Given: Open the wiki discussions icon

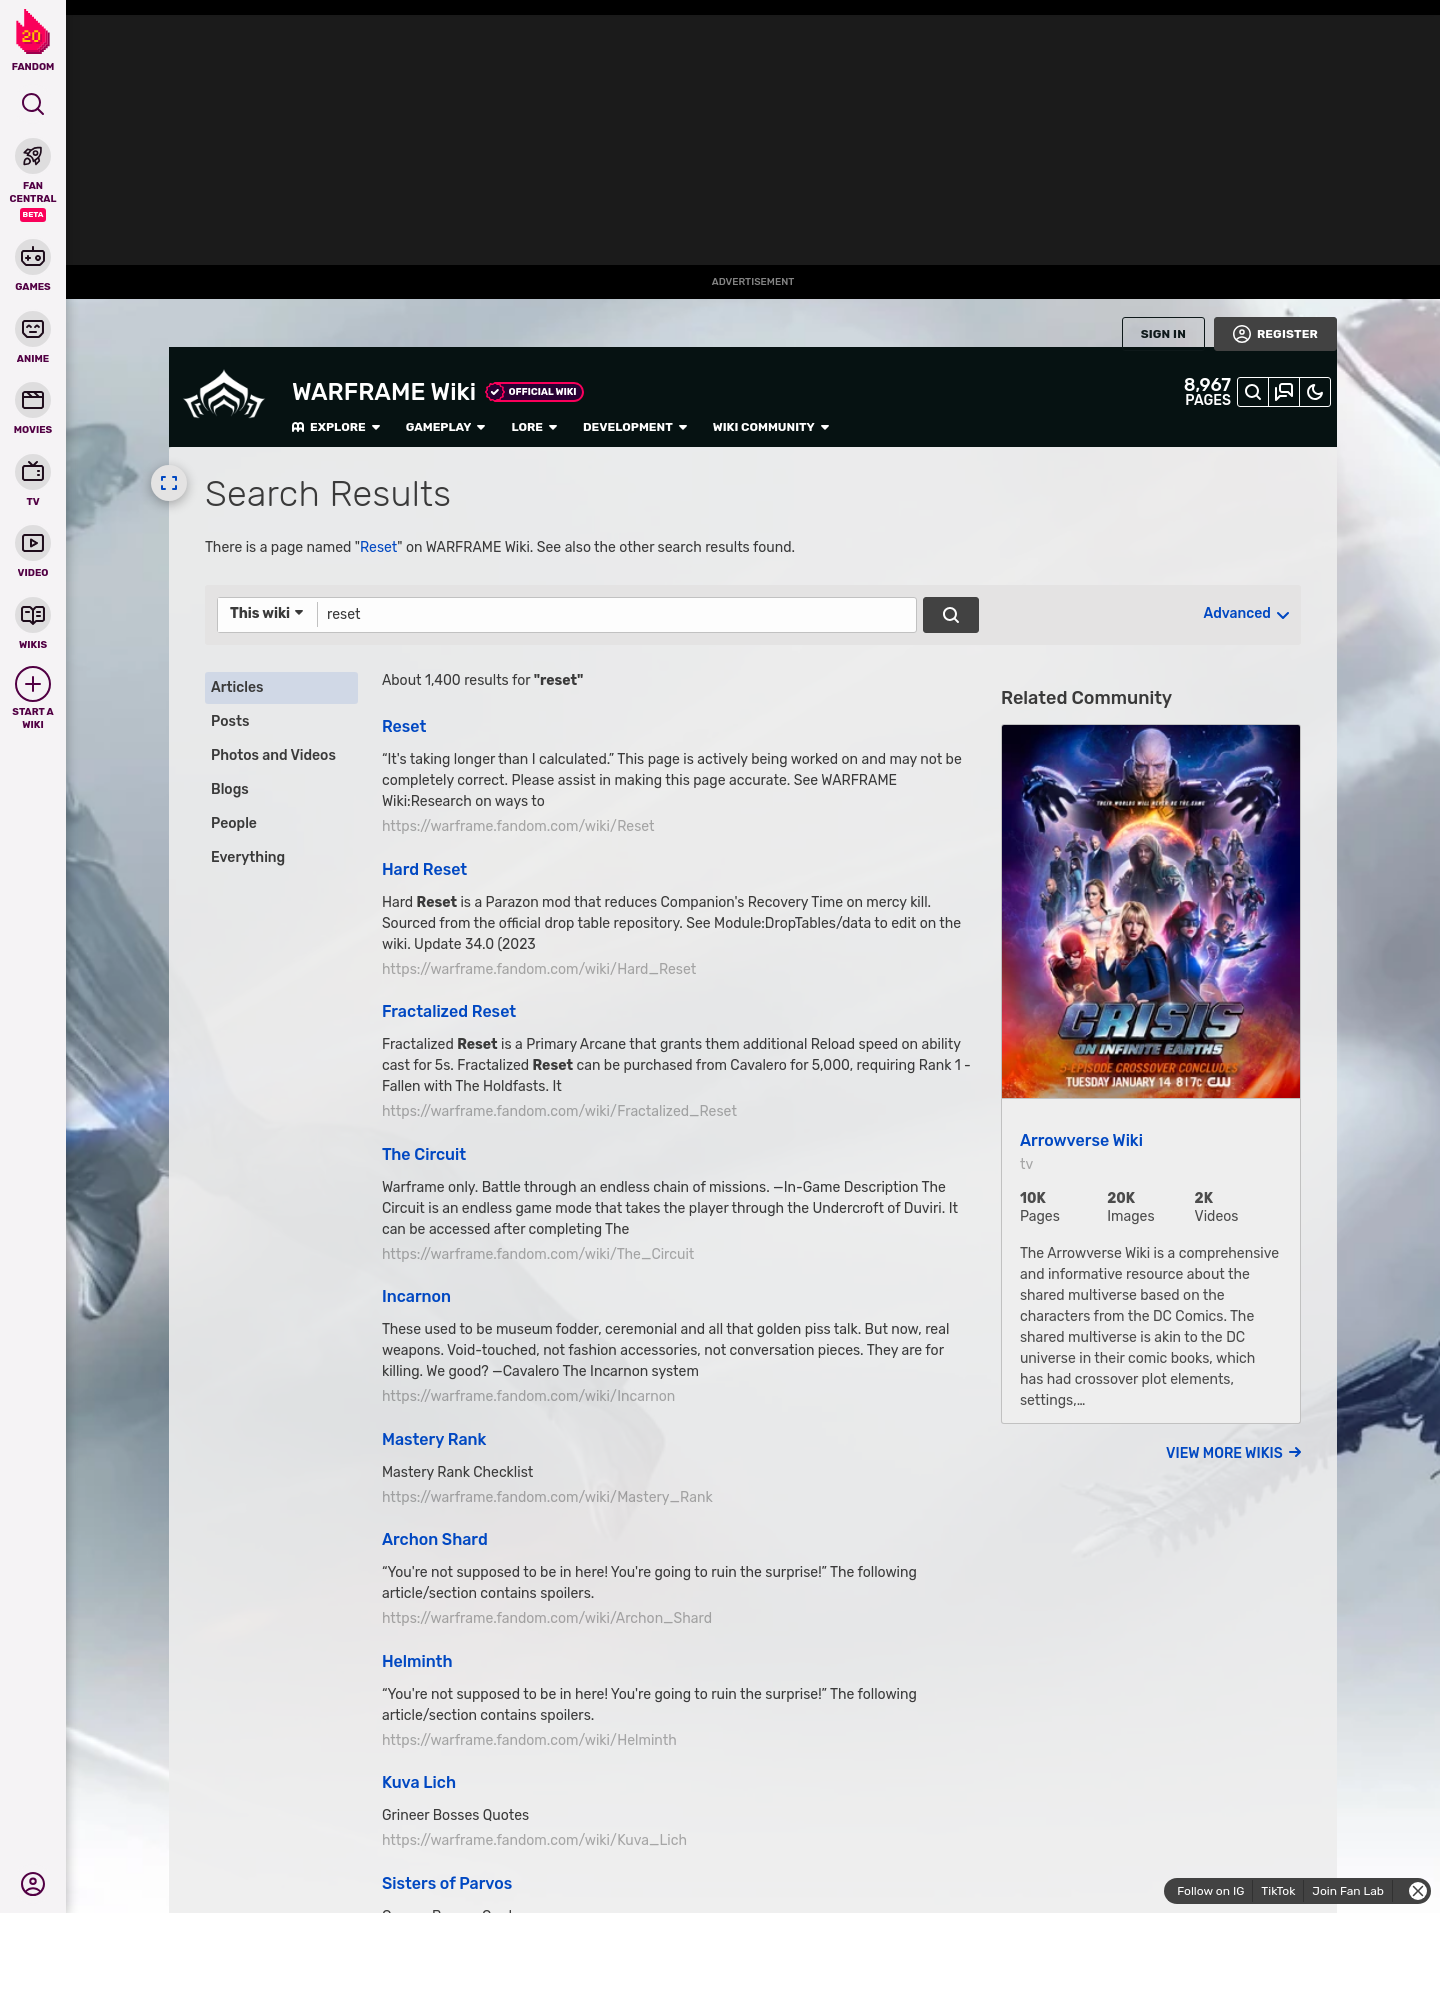Looking at the screenshot, I should [1284, 392].
